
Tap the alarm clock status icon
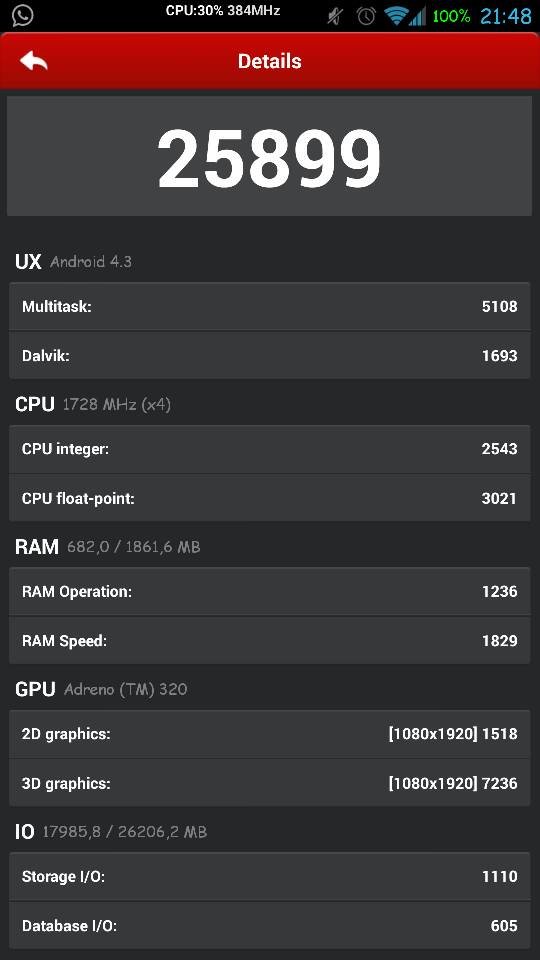point(366,16)
